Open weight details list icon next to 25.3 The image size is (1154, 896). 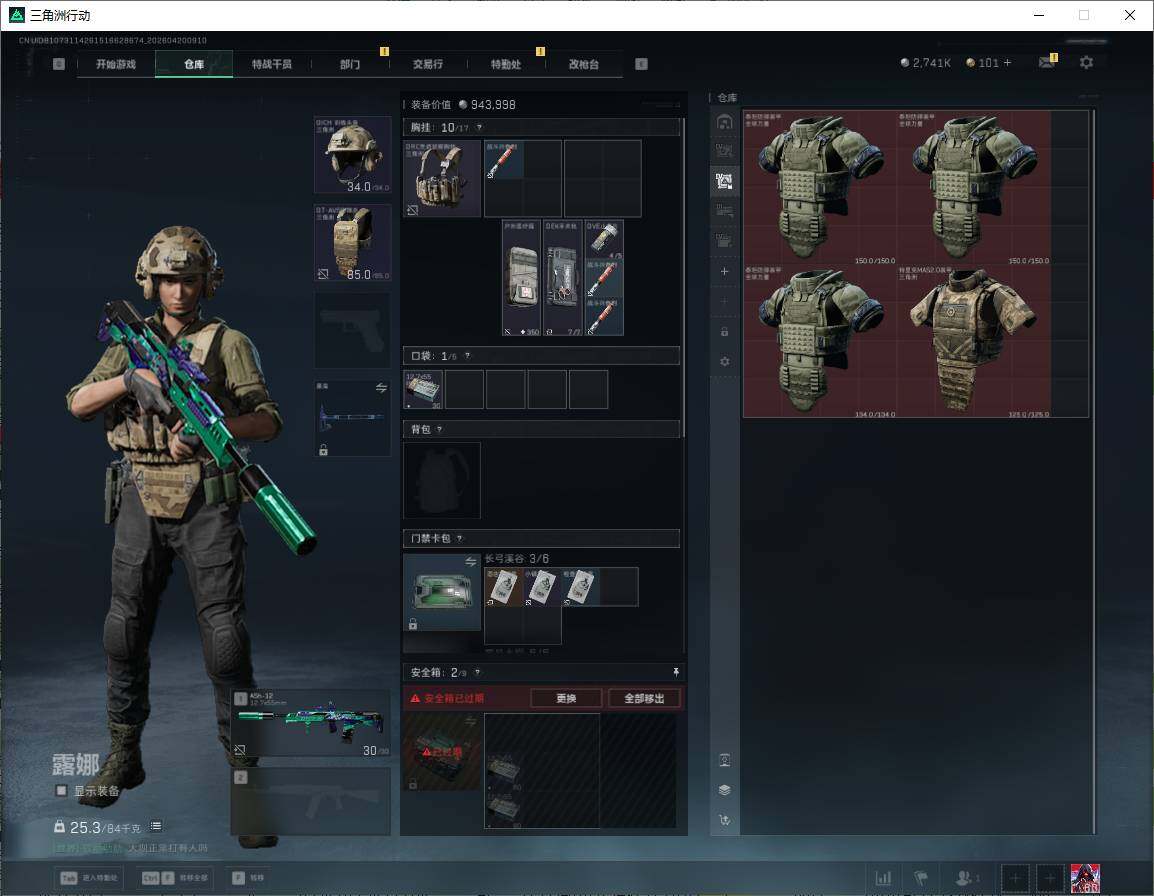point(155,826)
